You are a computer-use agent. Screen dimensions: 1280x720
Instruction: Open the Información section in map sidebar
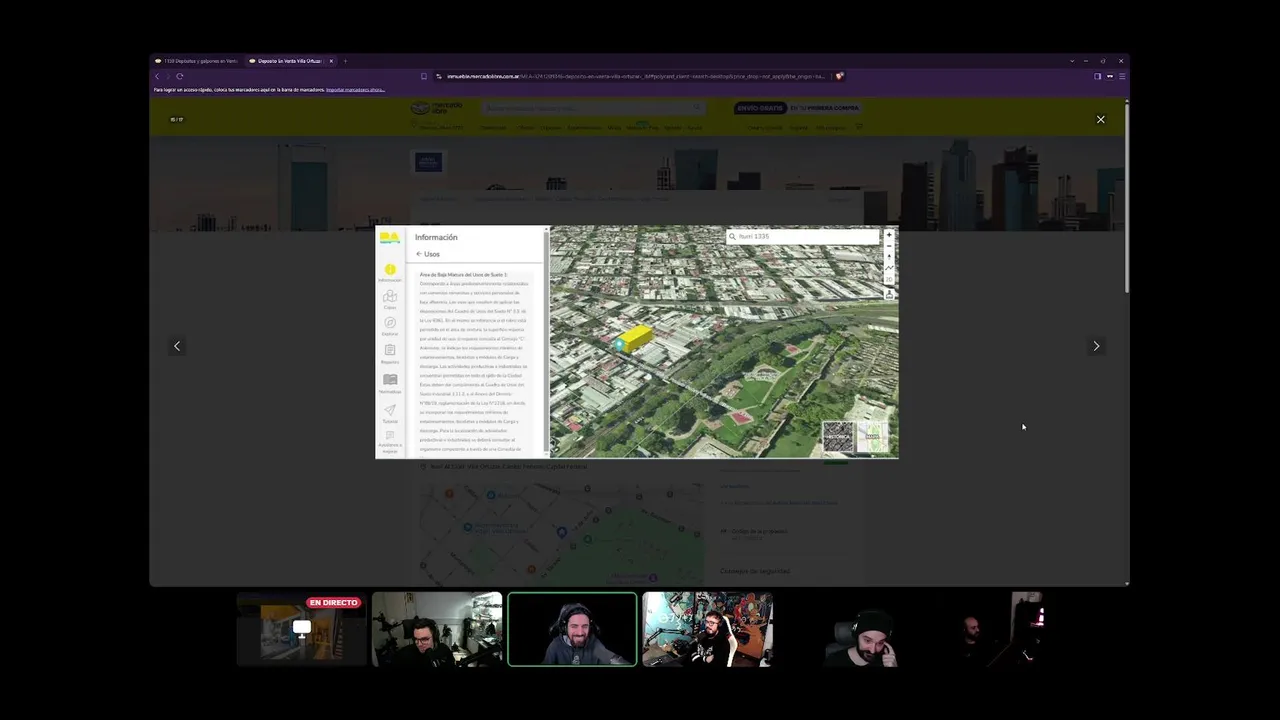[390, 272]
